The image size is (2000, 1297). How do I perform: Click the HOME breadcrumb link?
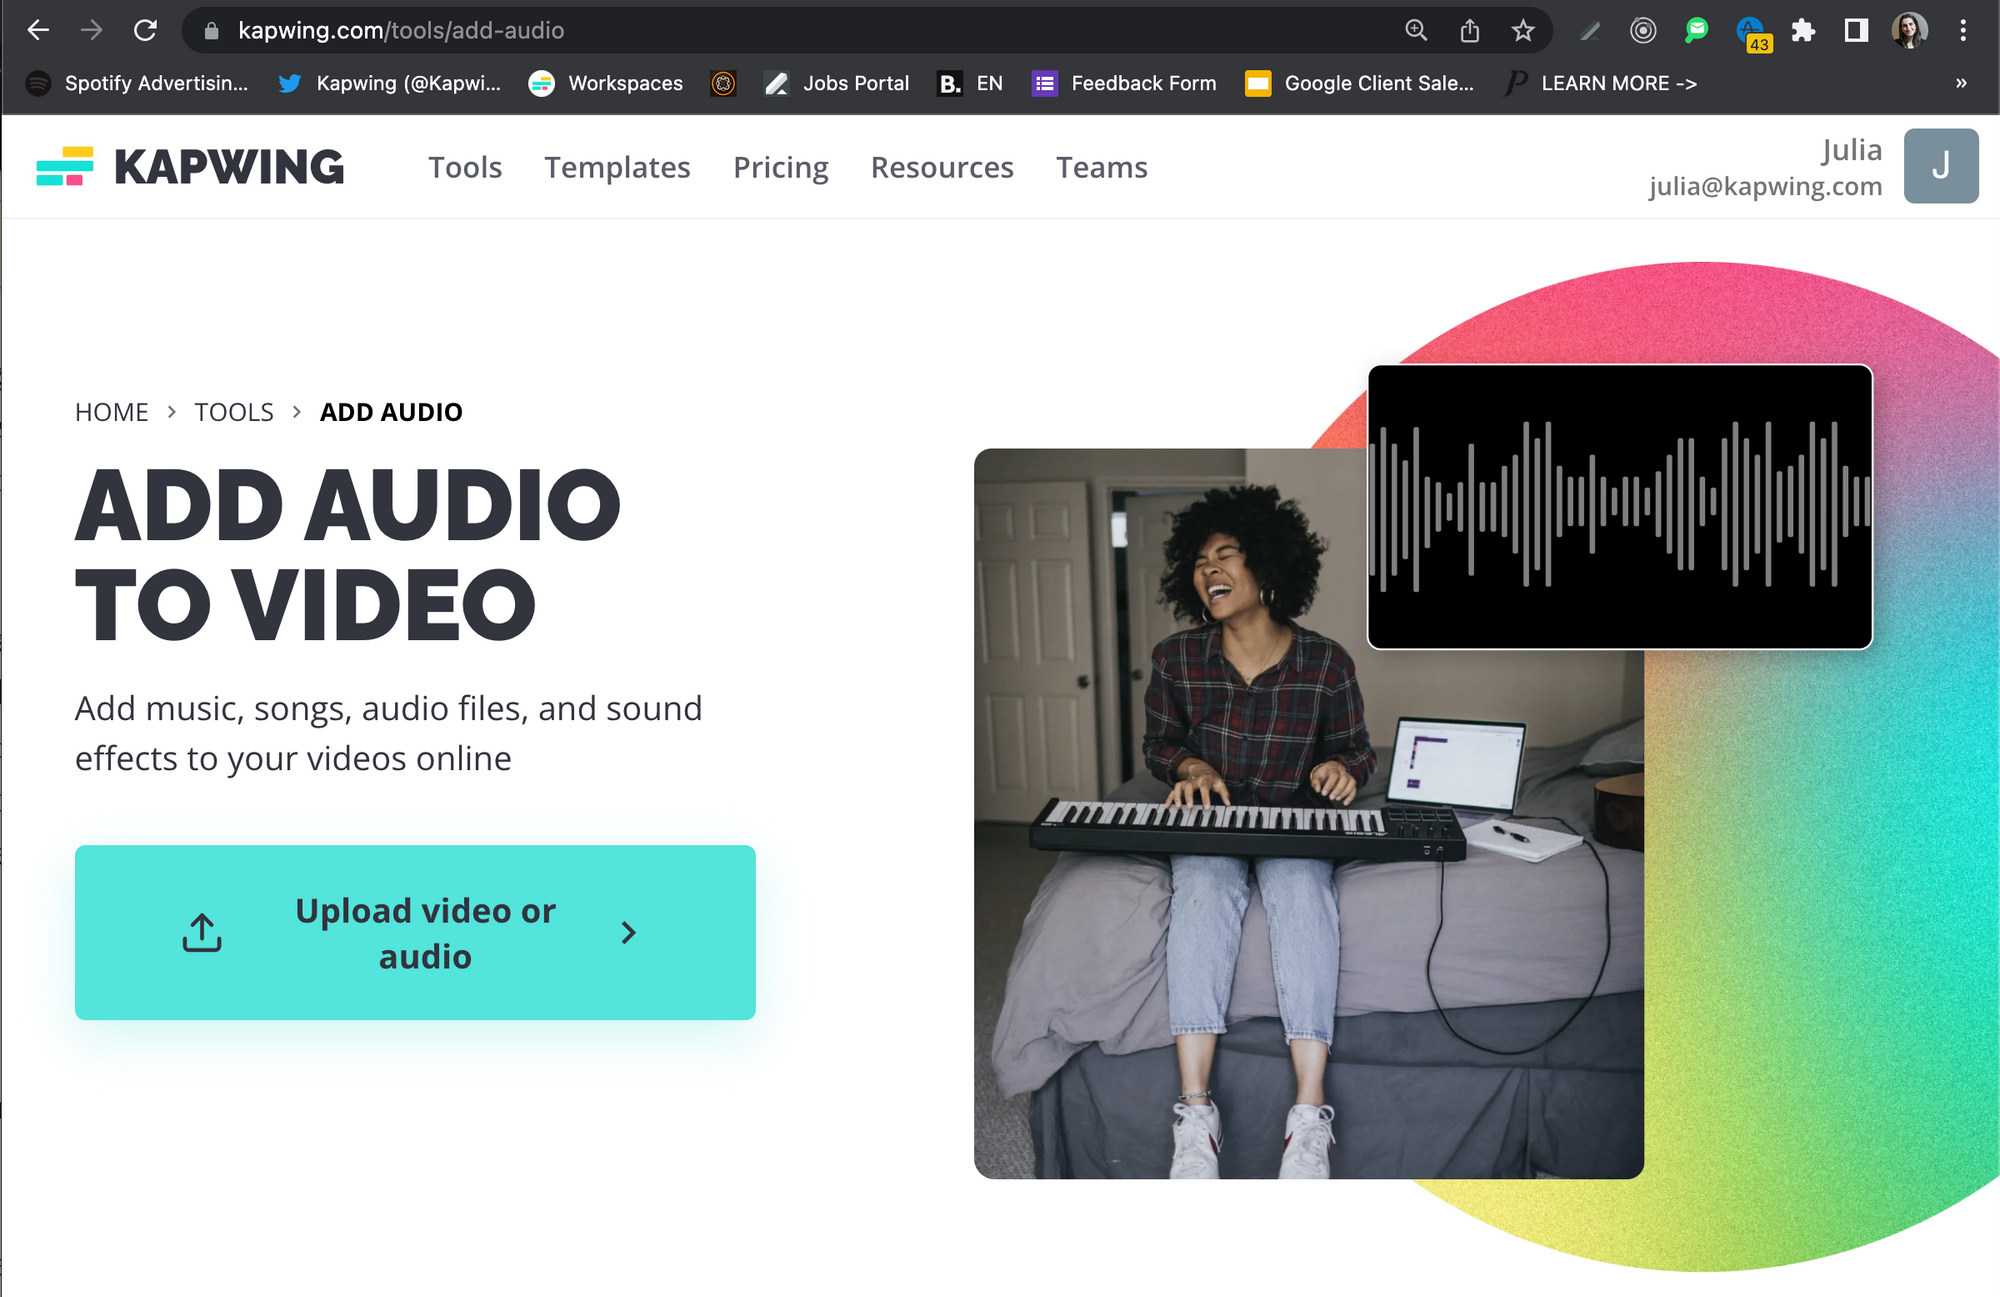click(x=111, y=412)
